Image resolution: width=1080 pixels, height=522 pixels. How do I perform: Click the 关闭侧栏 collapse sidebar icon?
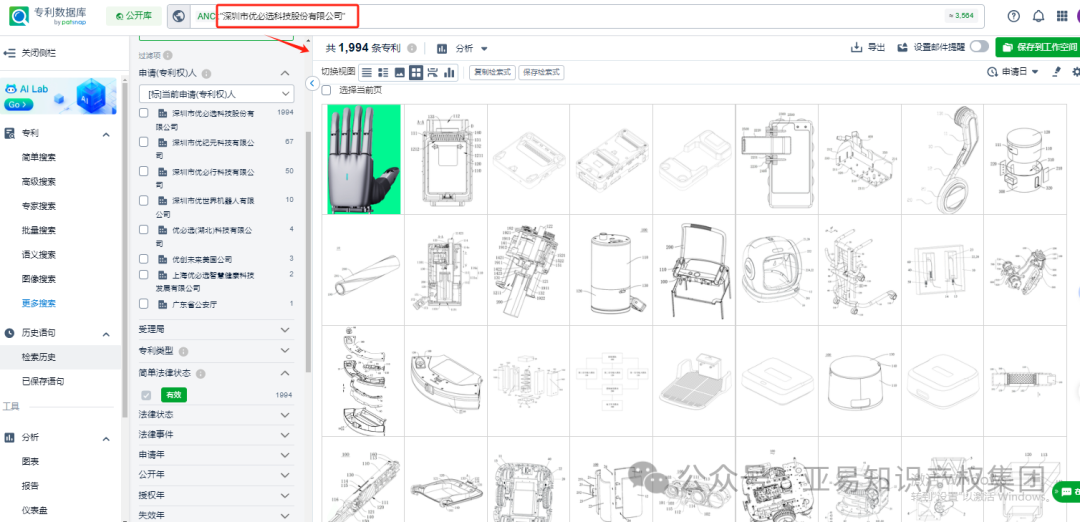click(x=10, y=52)
